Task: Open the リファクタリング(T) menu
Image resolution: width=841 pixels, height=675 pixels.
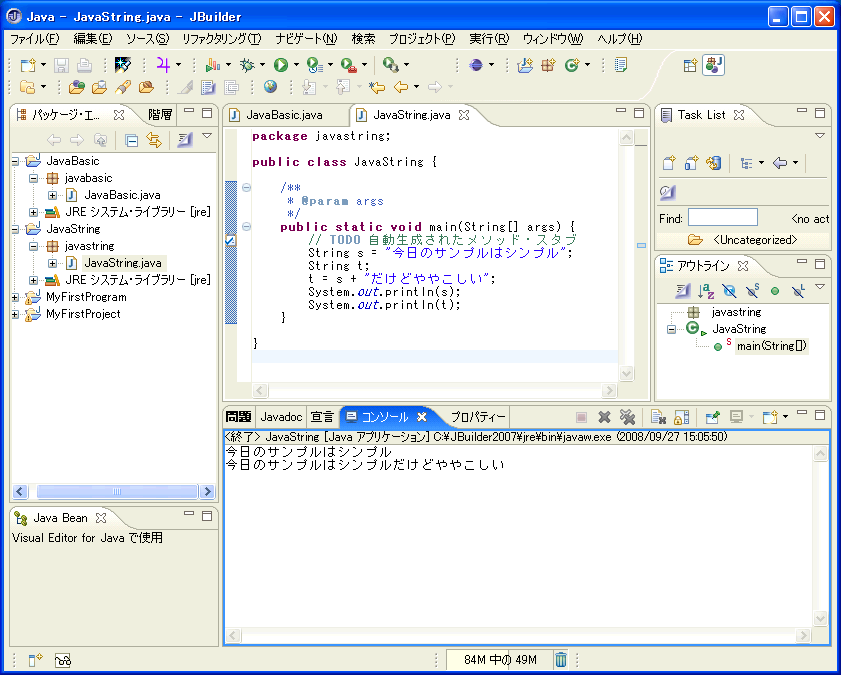Action: click(221, 39)
